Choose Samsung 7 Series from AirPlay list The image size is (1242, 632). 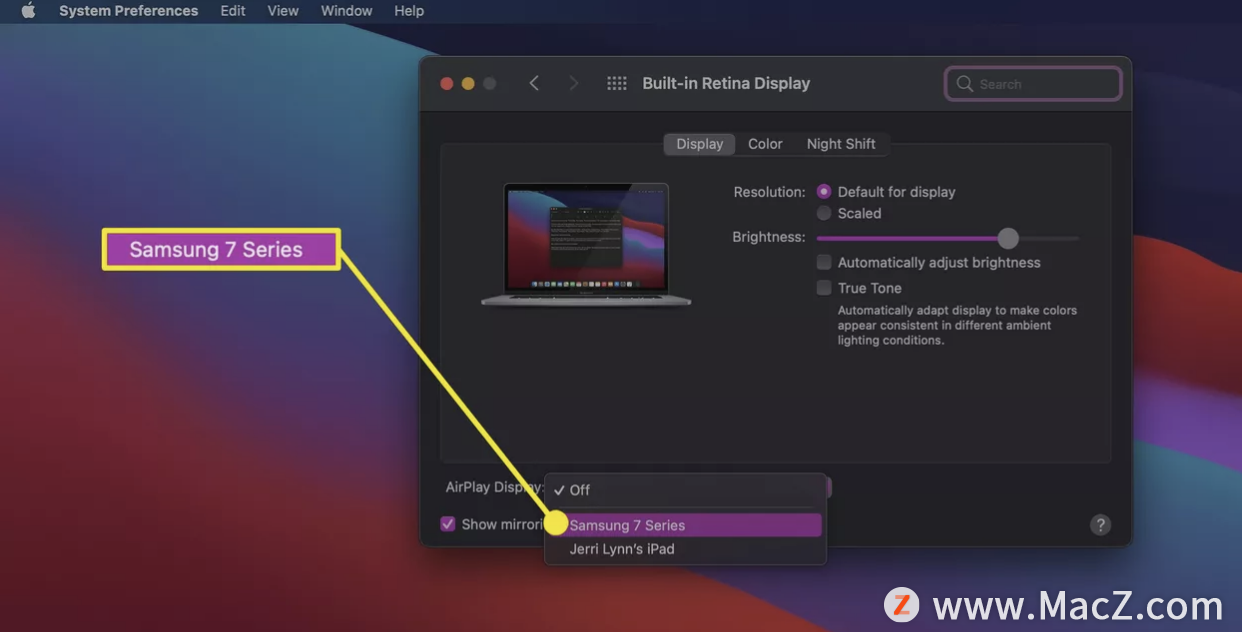[627, 525]
